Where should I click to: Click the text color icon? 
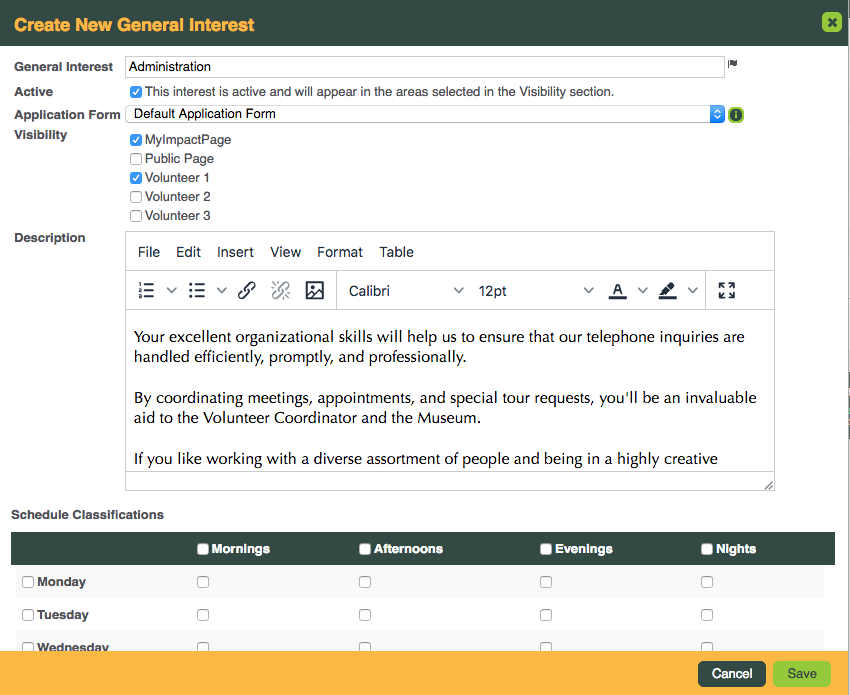(617, 291)
